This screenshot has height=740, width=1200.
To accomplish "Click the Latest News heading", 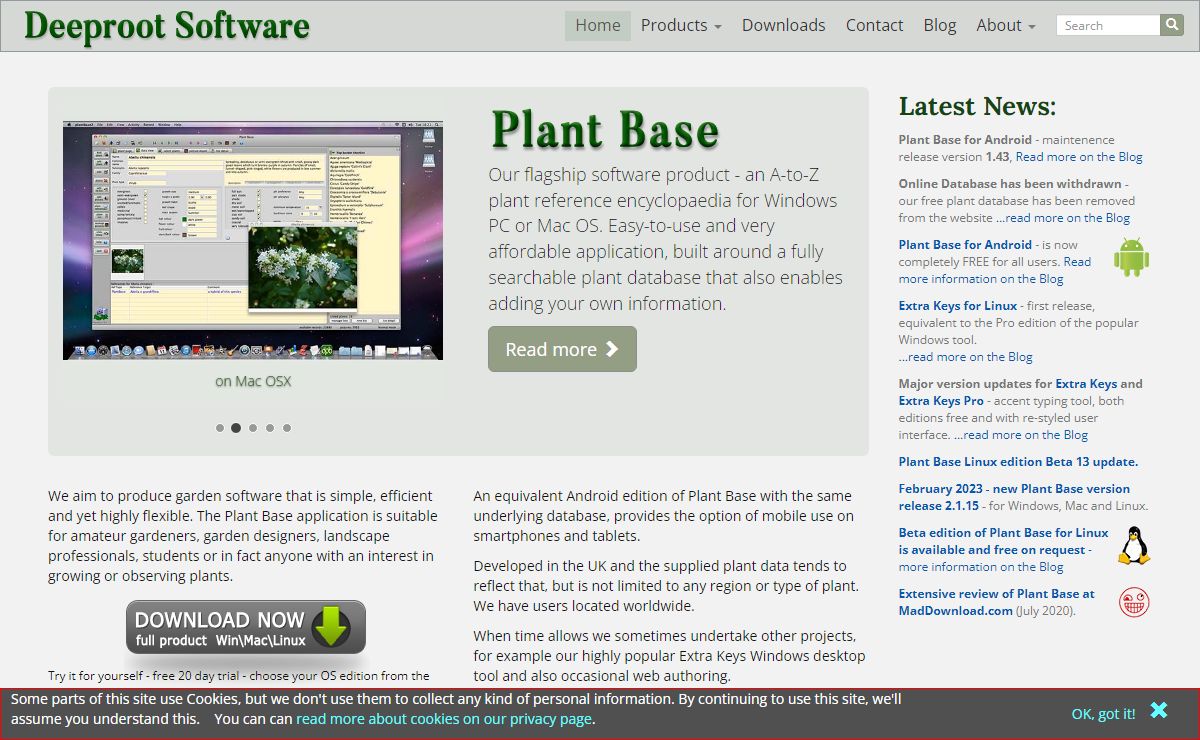I will pos(977,106).
